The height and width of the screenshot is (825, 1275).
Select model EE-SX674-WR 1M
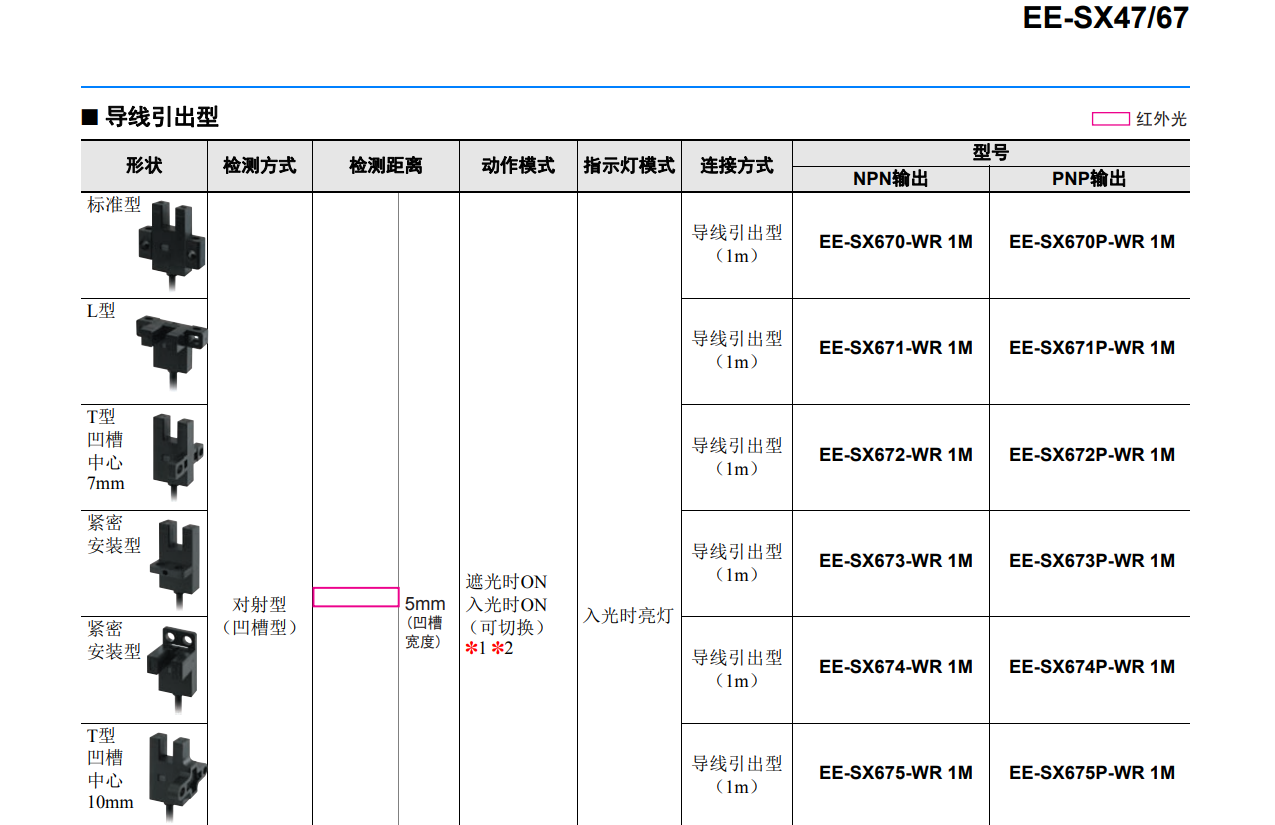895,667
